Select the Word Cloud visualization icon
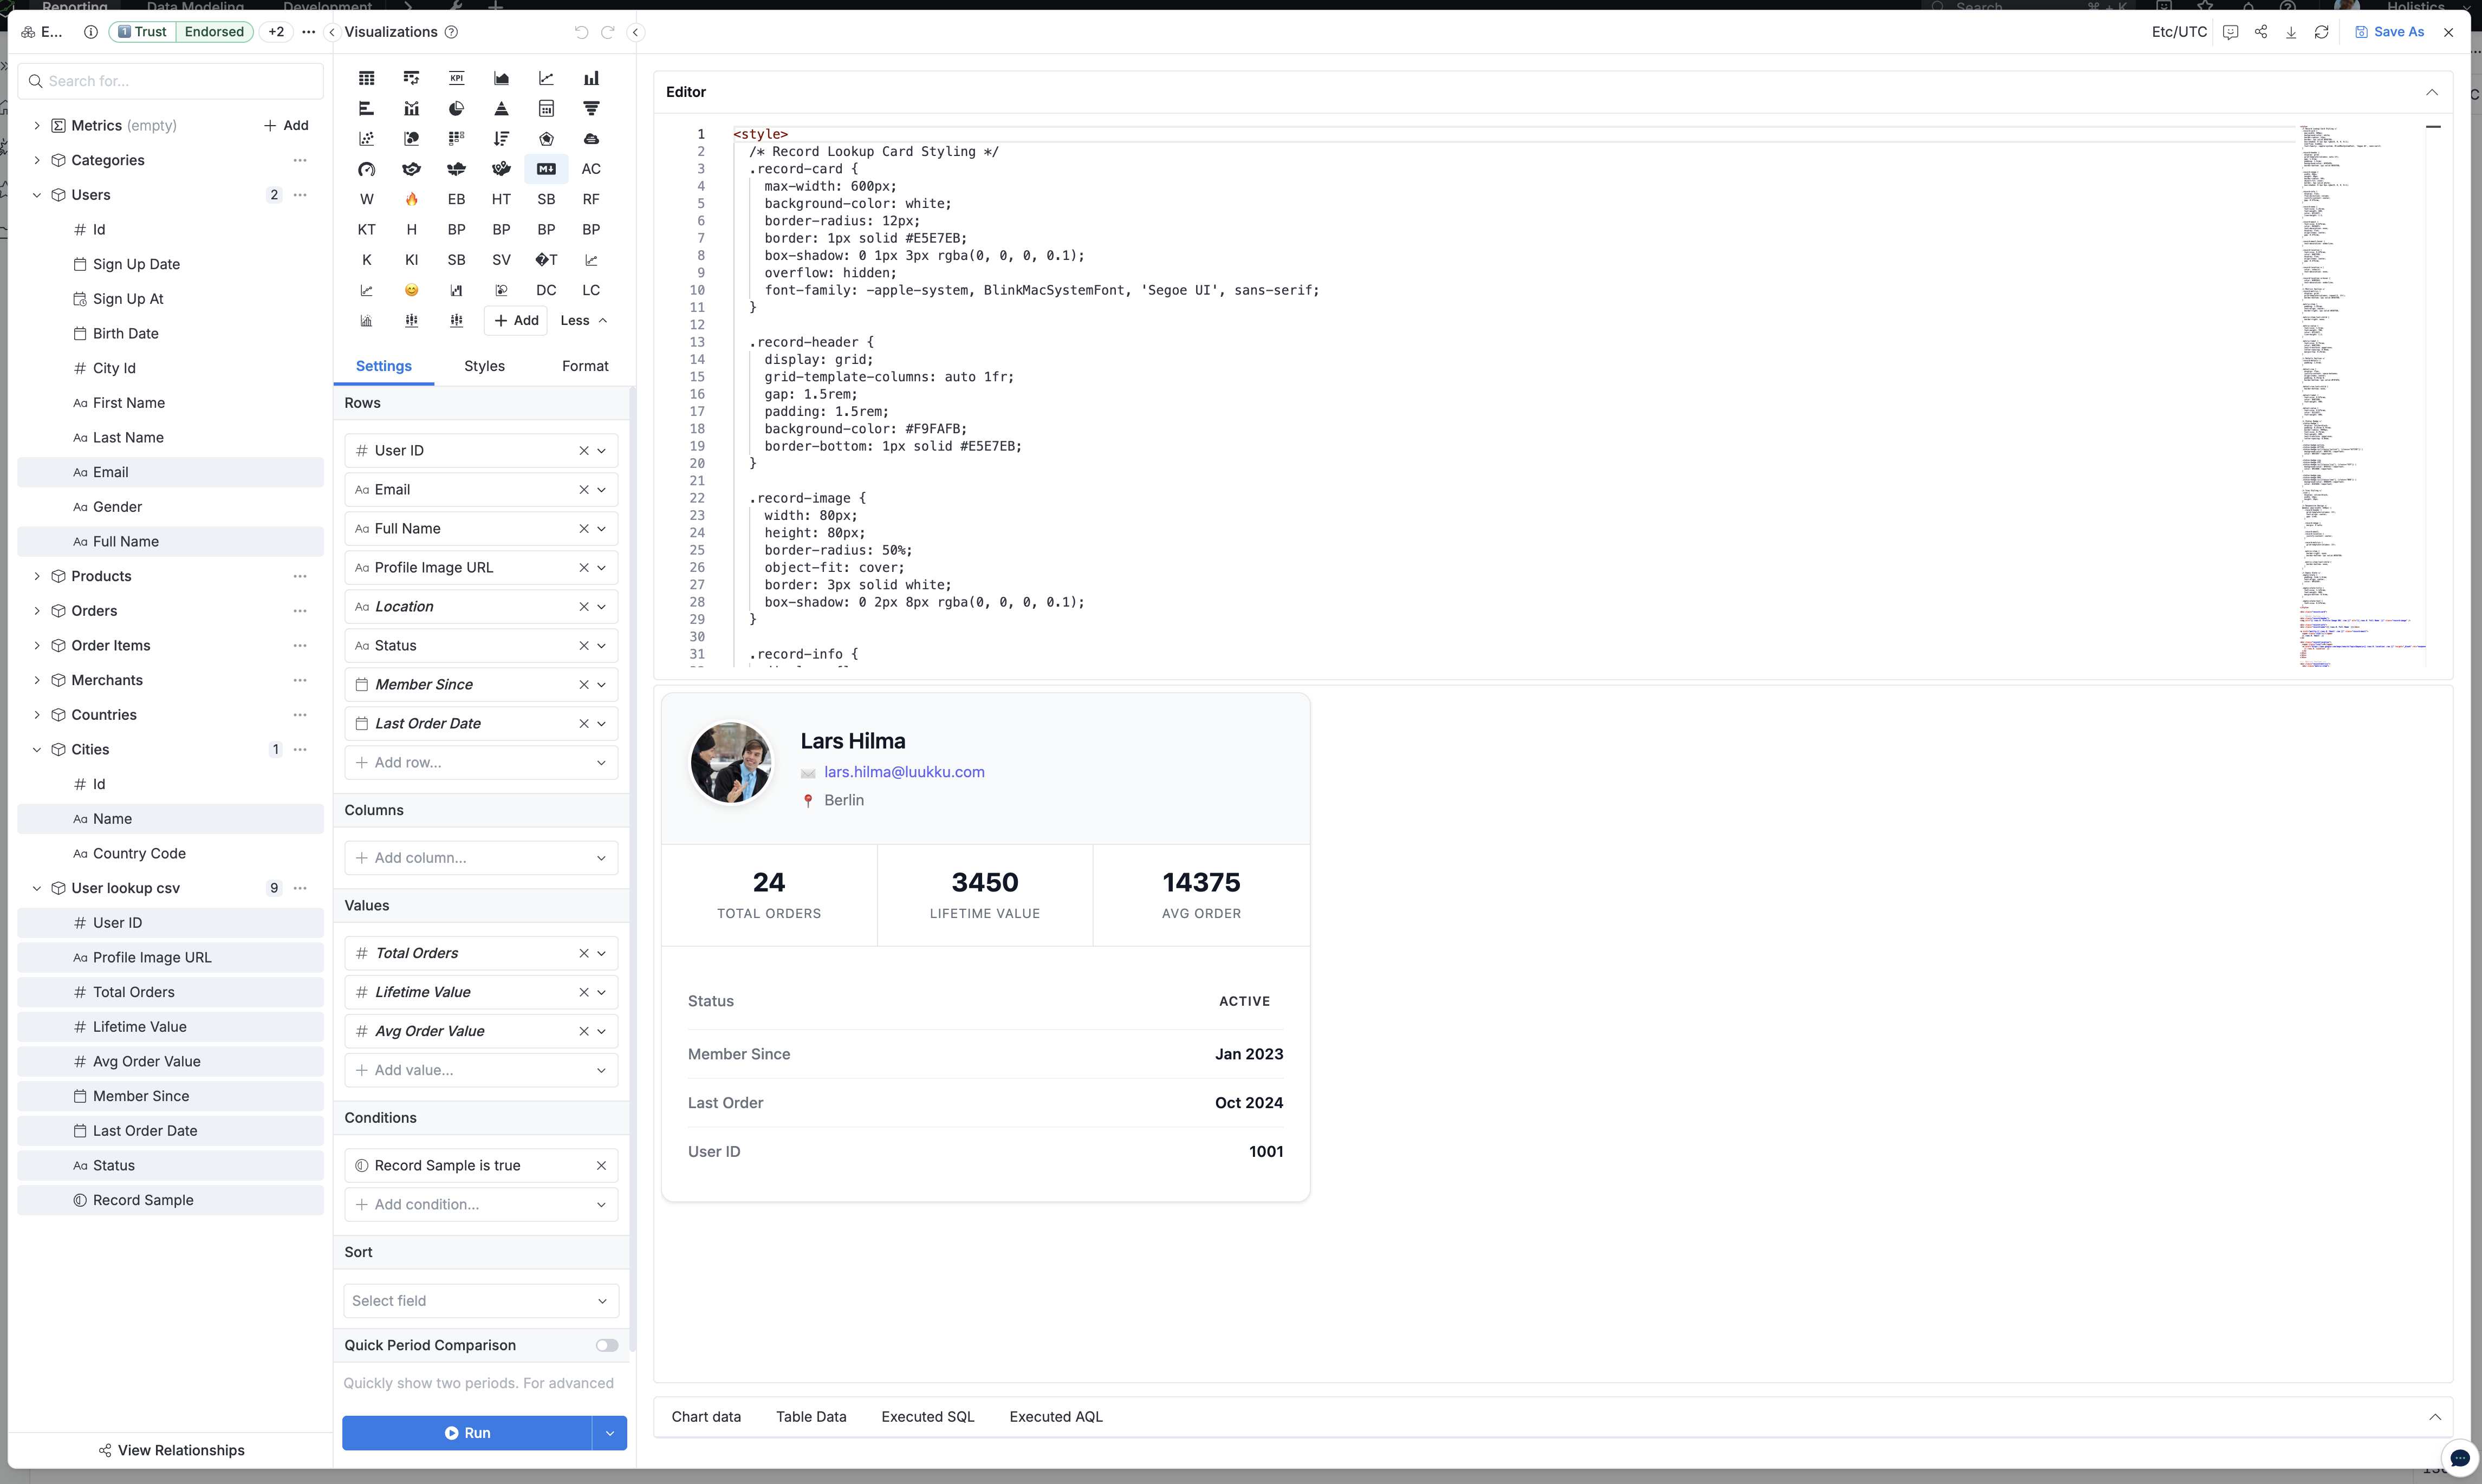 [366, 199]
